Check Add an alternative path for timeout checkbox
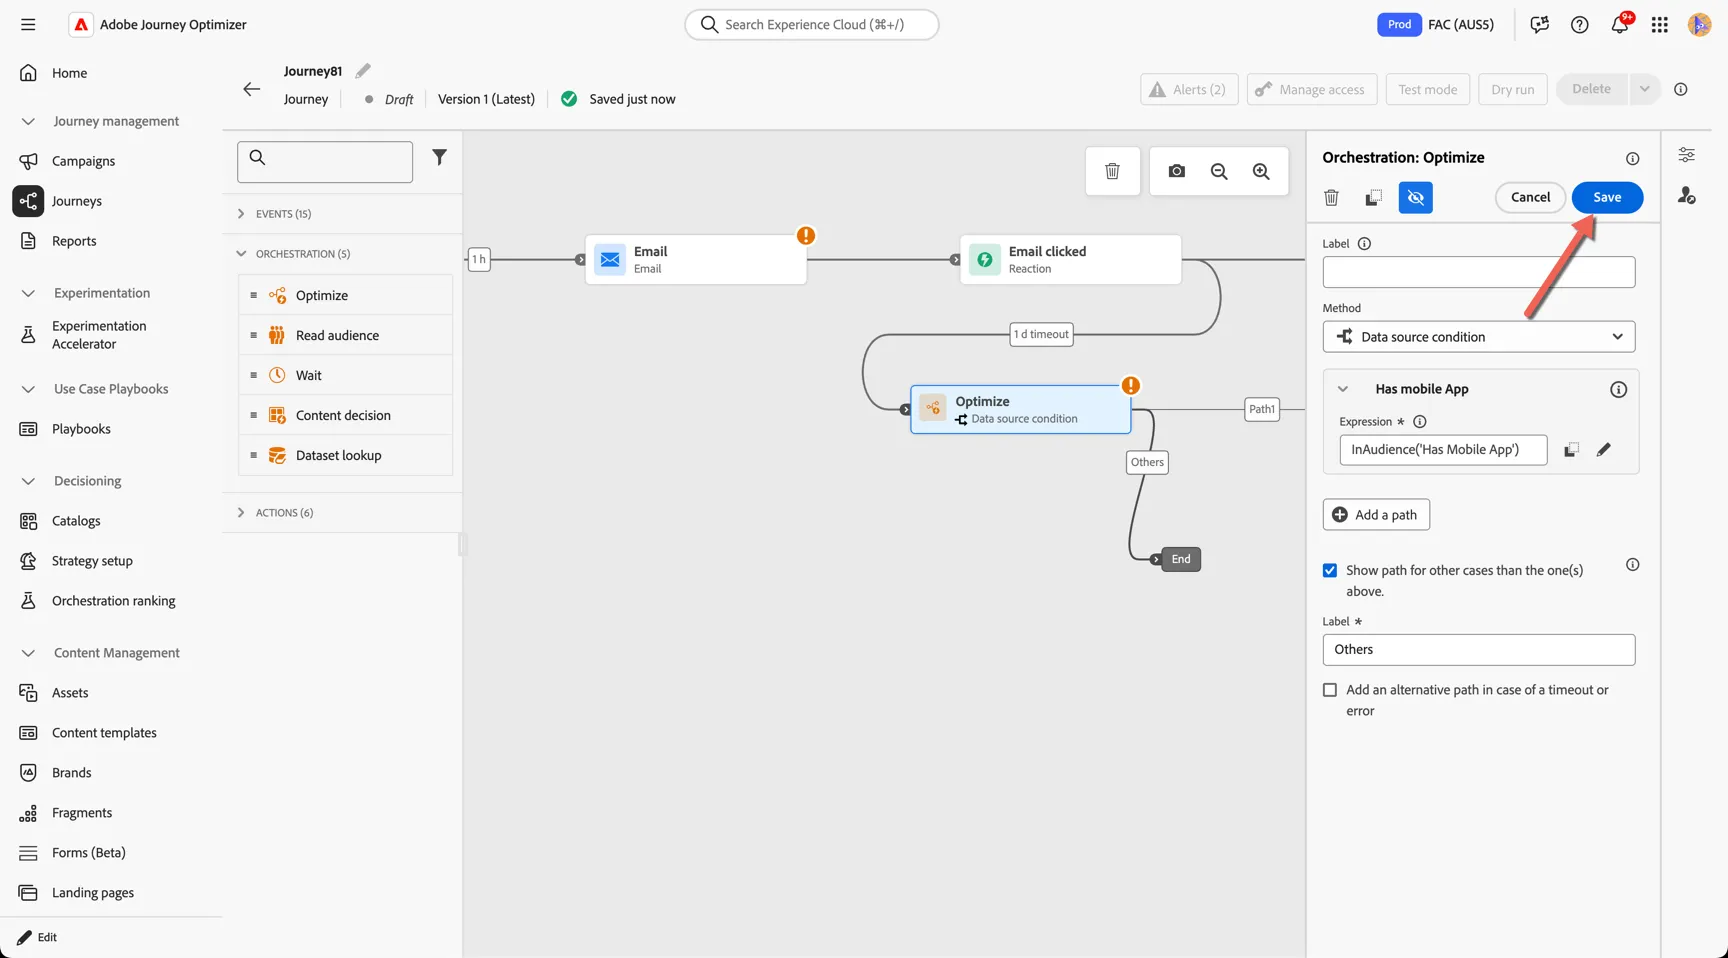1728x958 pixels. coord(1330,690)
